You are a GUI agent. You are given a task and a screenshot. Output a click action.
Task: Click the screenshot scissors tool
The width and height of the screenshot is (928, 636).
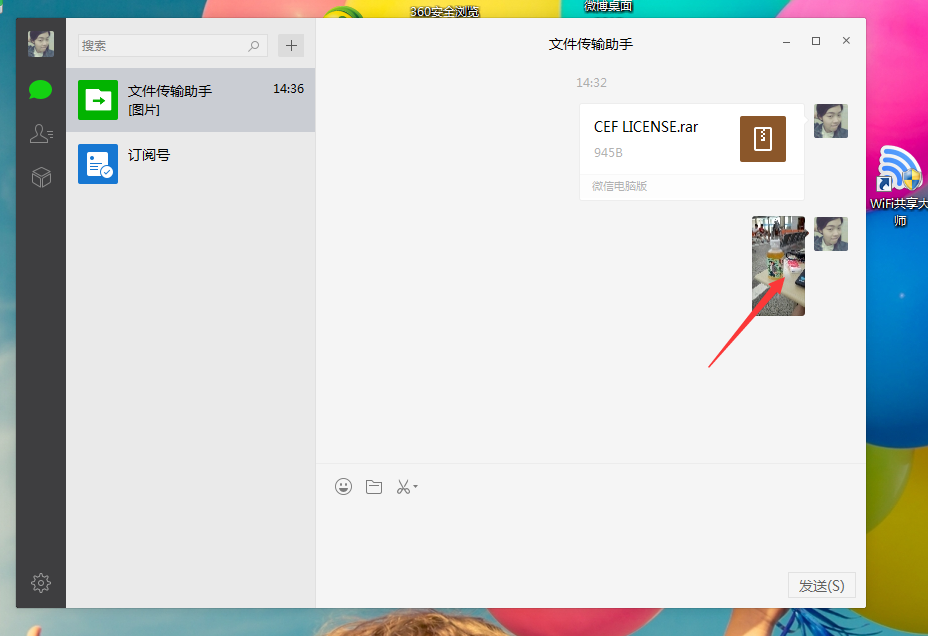(x=403, y=486)
